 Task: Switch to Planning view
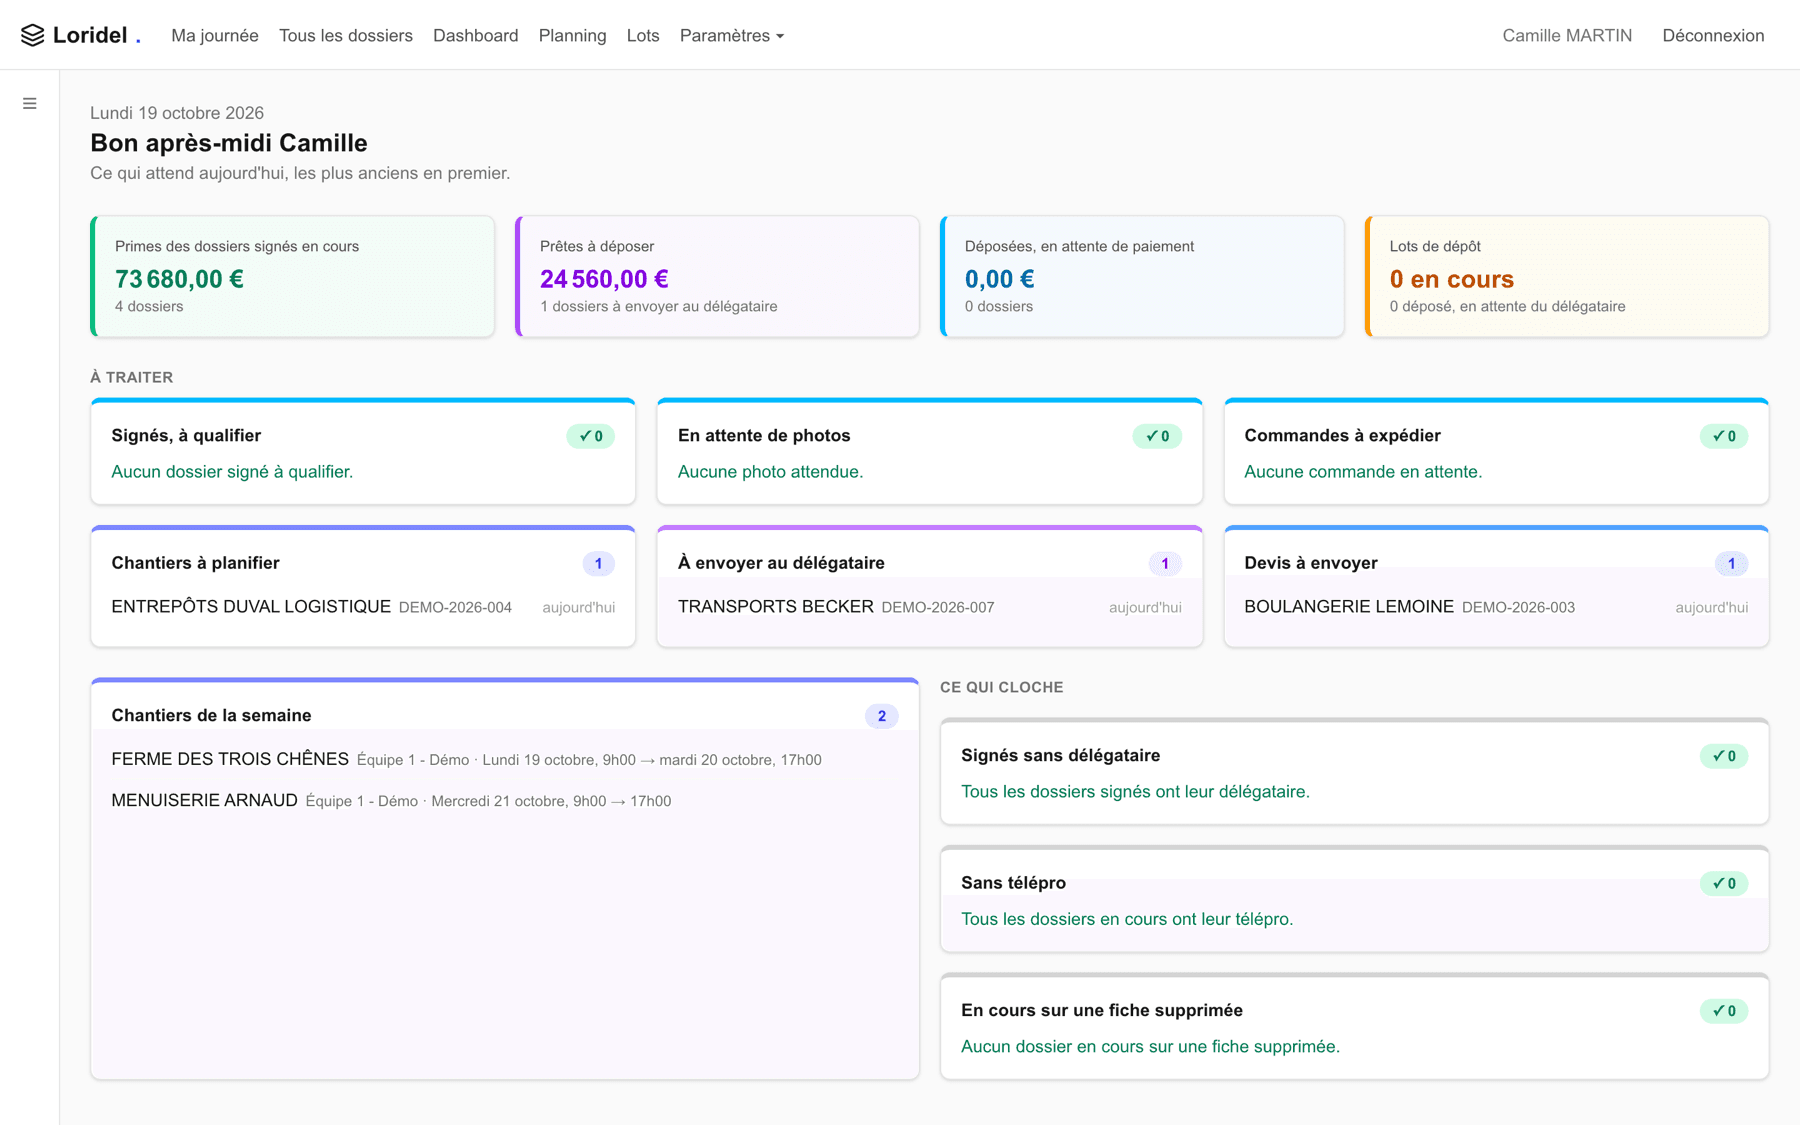(573, 35)
